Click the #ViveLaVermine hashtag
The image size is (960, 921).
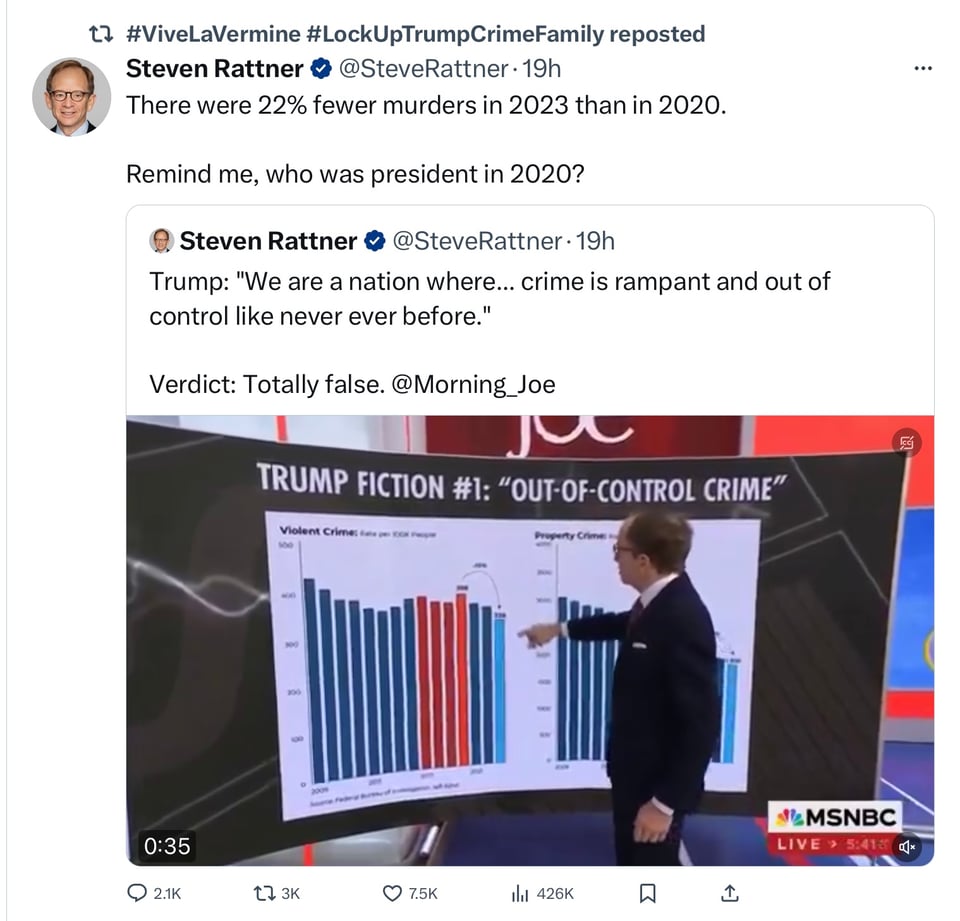pos(214,35)
